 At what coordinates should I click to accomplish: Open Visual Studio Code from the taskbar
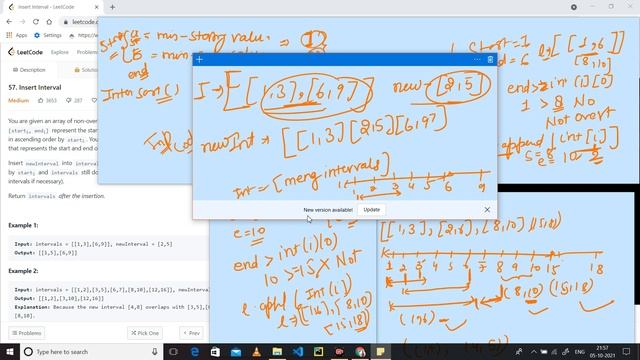(x=298, y=351)
